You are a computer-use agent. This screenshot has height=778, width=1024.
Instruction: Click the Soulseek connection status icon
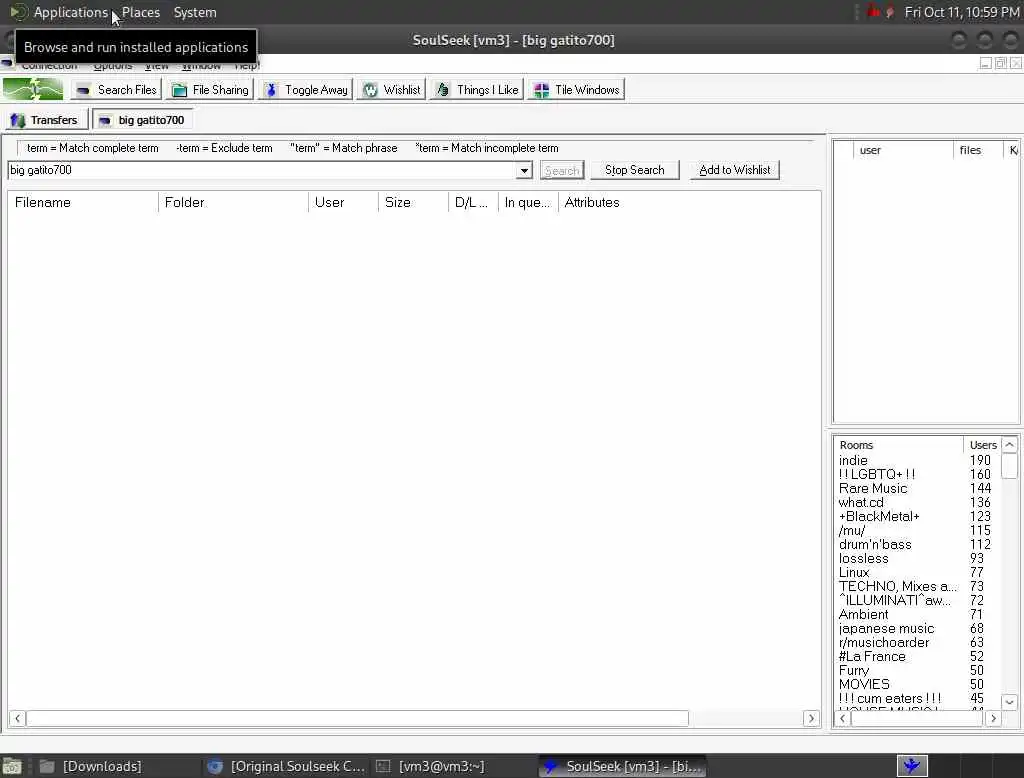coord(33,89)
